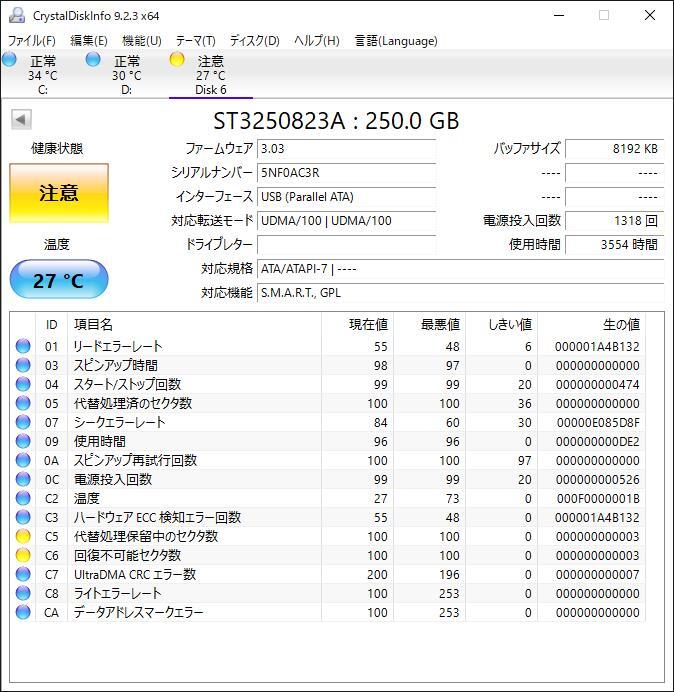Open the テーマ(T) menu
674x692 pixels.
coord(196,41)
